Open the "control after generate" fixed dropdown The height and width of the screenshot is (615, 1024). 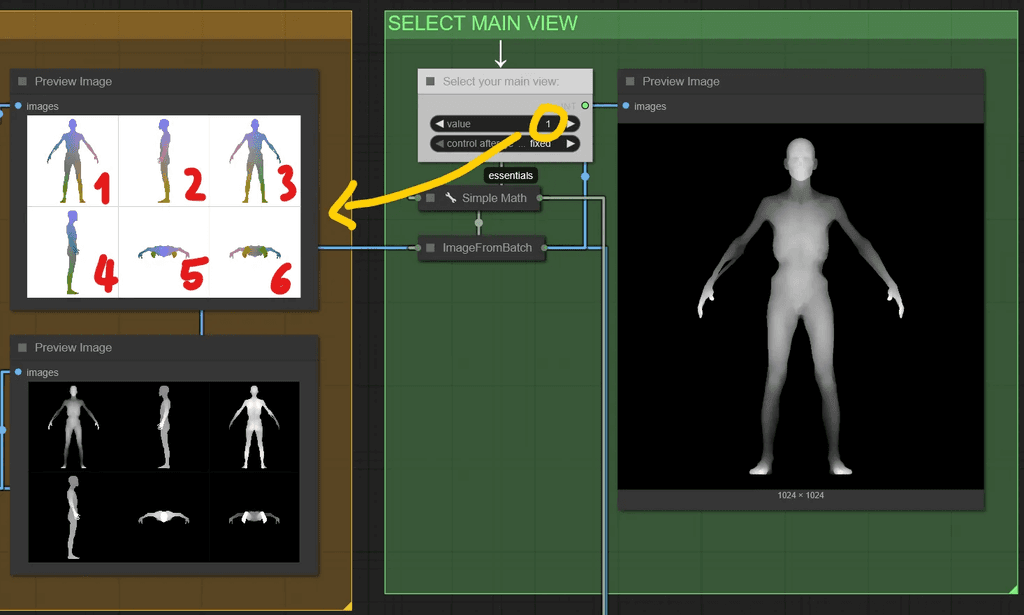540,144
